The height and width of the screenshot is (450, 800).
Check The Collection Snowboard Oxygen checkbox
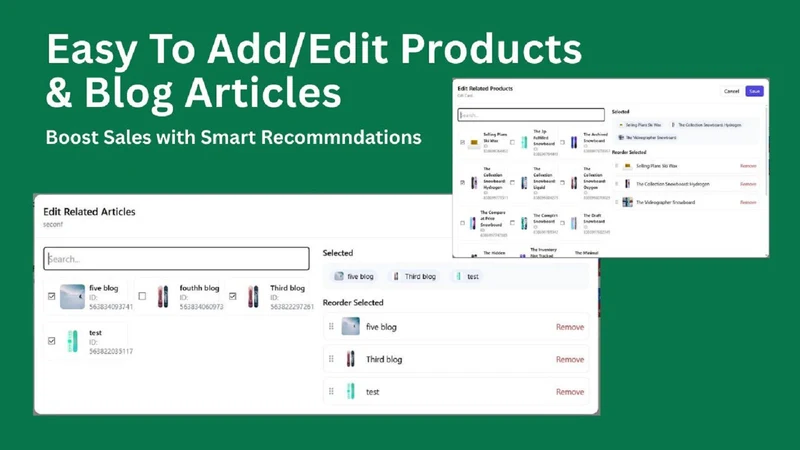pyautogui.click(x=562, y=182)
